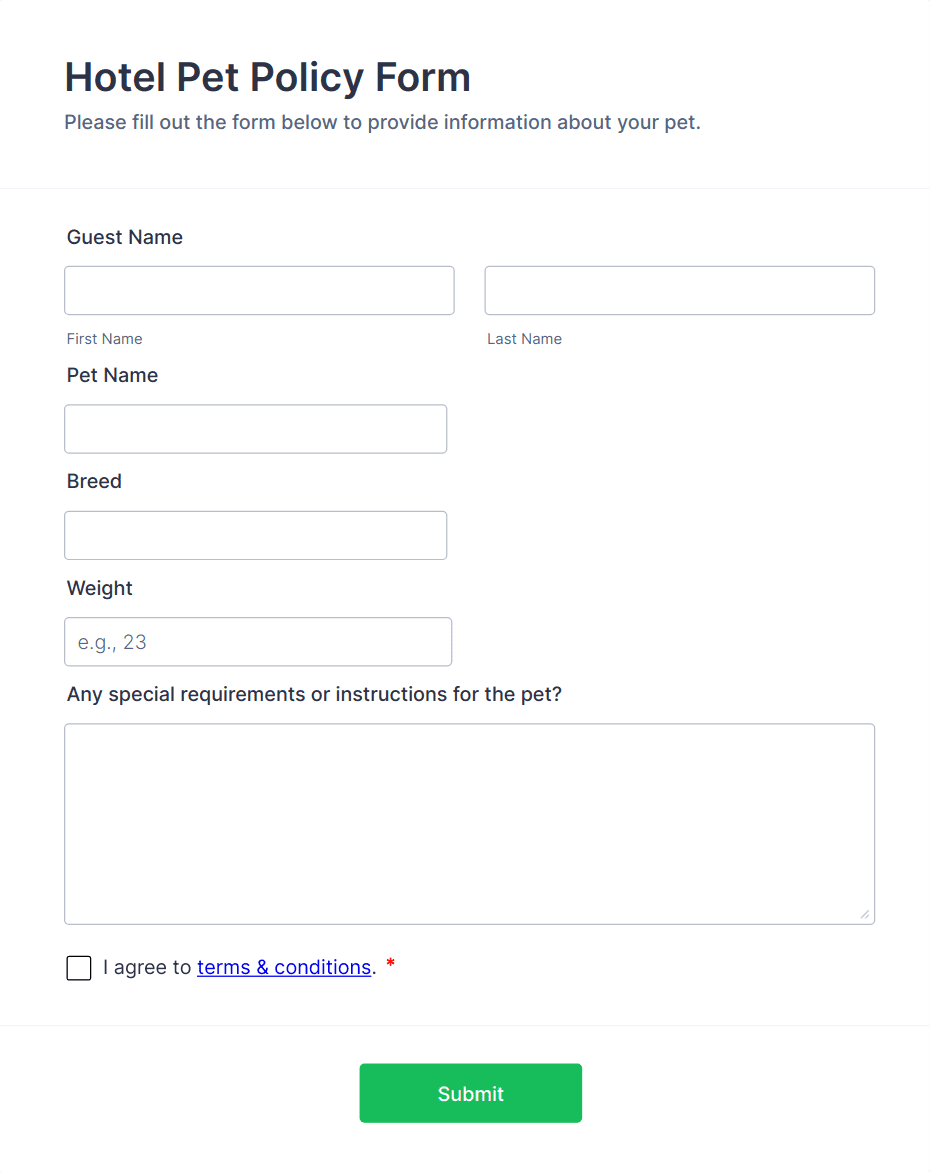930x1172 pixels.
Task: Select the 'First Name' helper text
Action: (104, 338)
